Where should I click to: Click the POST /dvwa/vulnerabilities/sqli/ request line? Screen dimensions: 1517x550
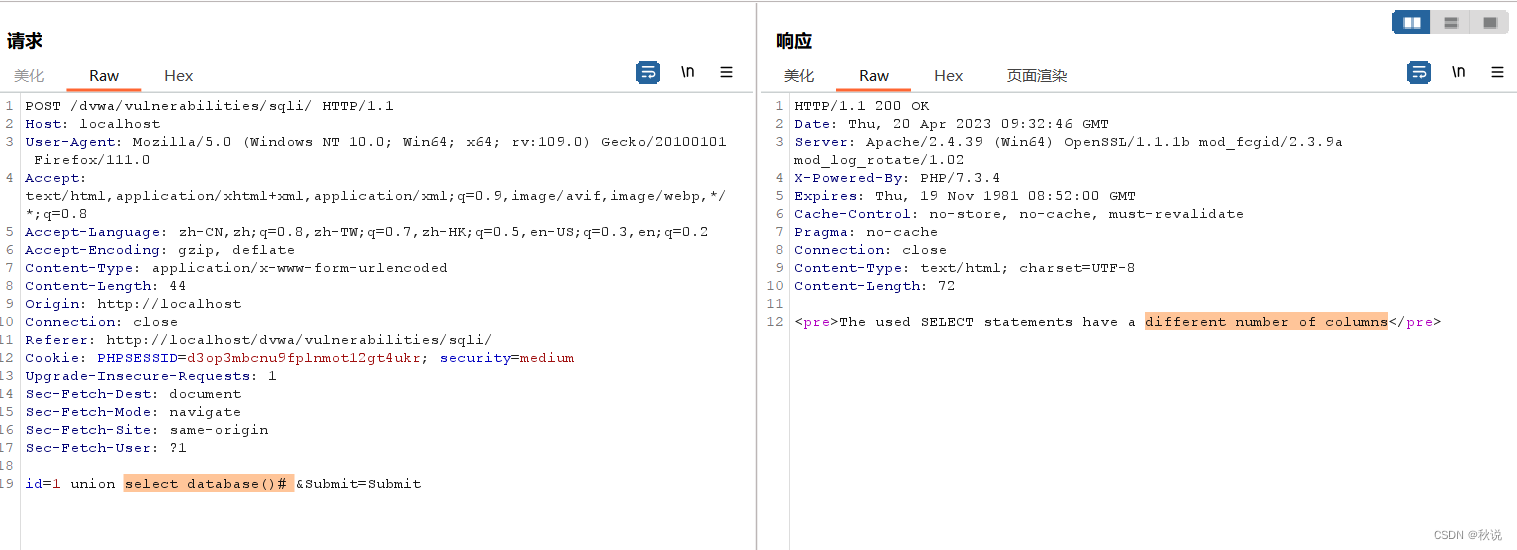(210, 106)
